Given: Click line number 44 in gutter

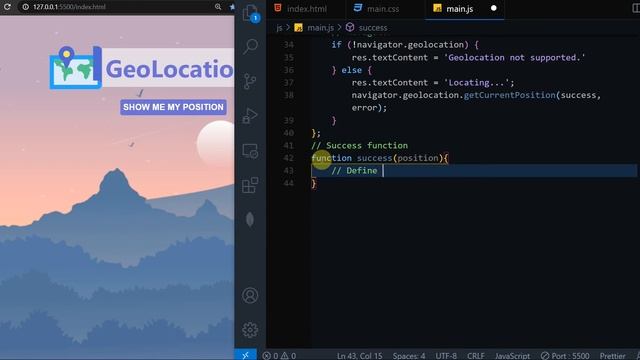Looking at the screenshot, I should pyautogui.click(x=288, y=183).
